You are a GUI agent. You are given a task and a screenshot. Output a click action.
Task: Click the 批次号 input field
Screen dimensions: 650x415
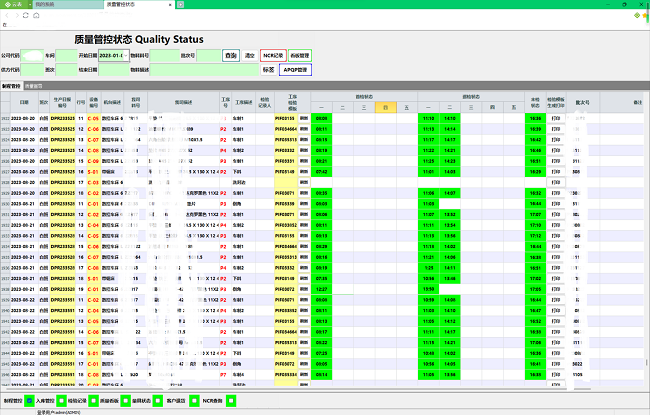(209, 56)
